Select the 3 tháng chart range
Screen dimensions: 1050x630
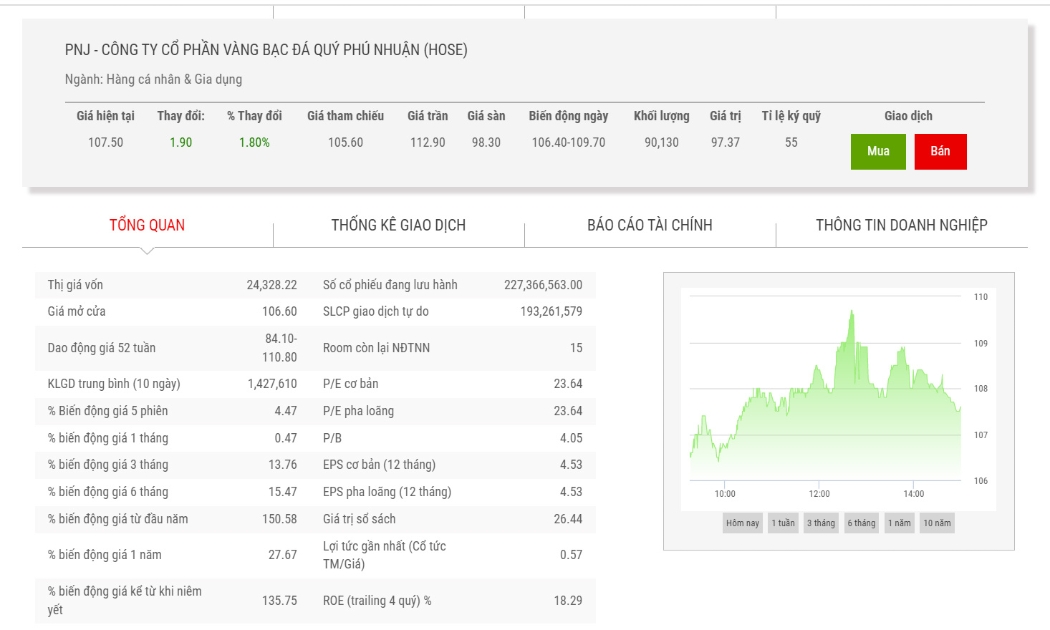pyautogui.click(x=821, y=523)
